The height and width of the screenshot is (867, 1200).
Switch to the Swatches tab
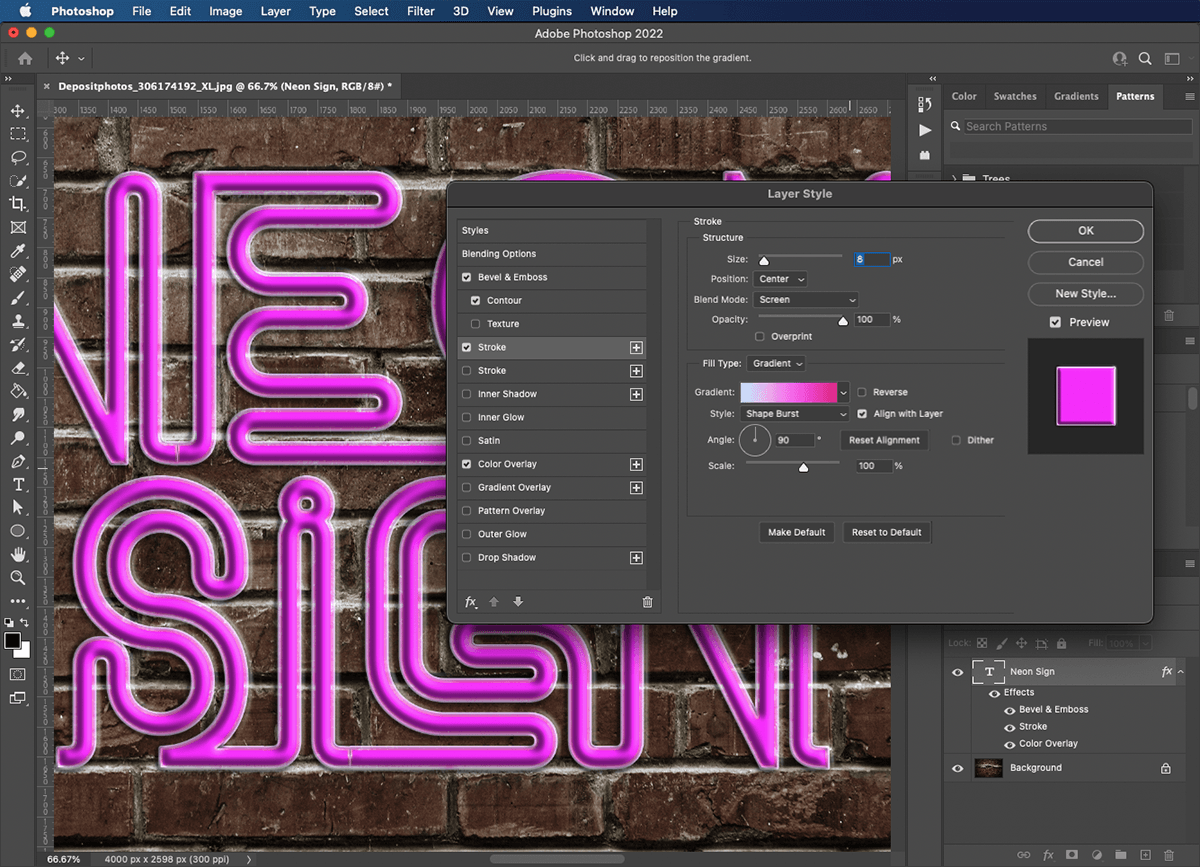pyautogui.click(x=1014, y=96)
